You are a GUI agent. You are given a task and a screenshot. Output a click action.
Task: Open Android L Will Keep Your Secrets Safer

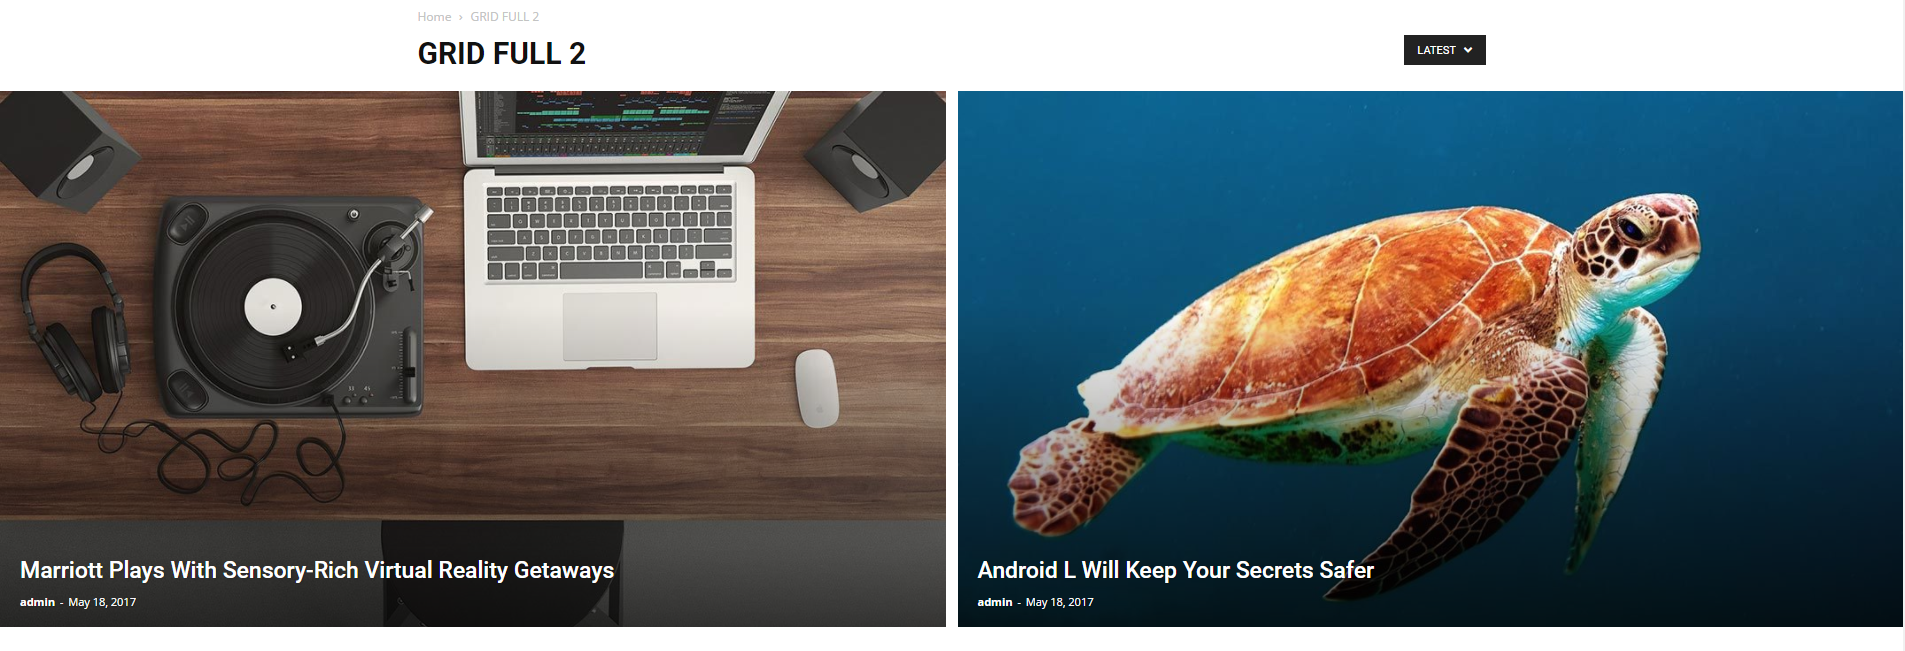point(1175,570)
